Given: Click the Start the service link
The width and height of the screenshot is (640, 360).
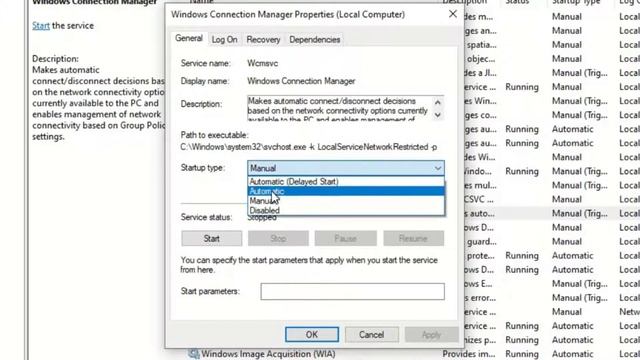Looking at the screenshot, I should pos(41,25).
